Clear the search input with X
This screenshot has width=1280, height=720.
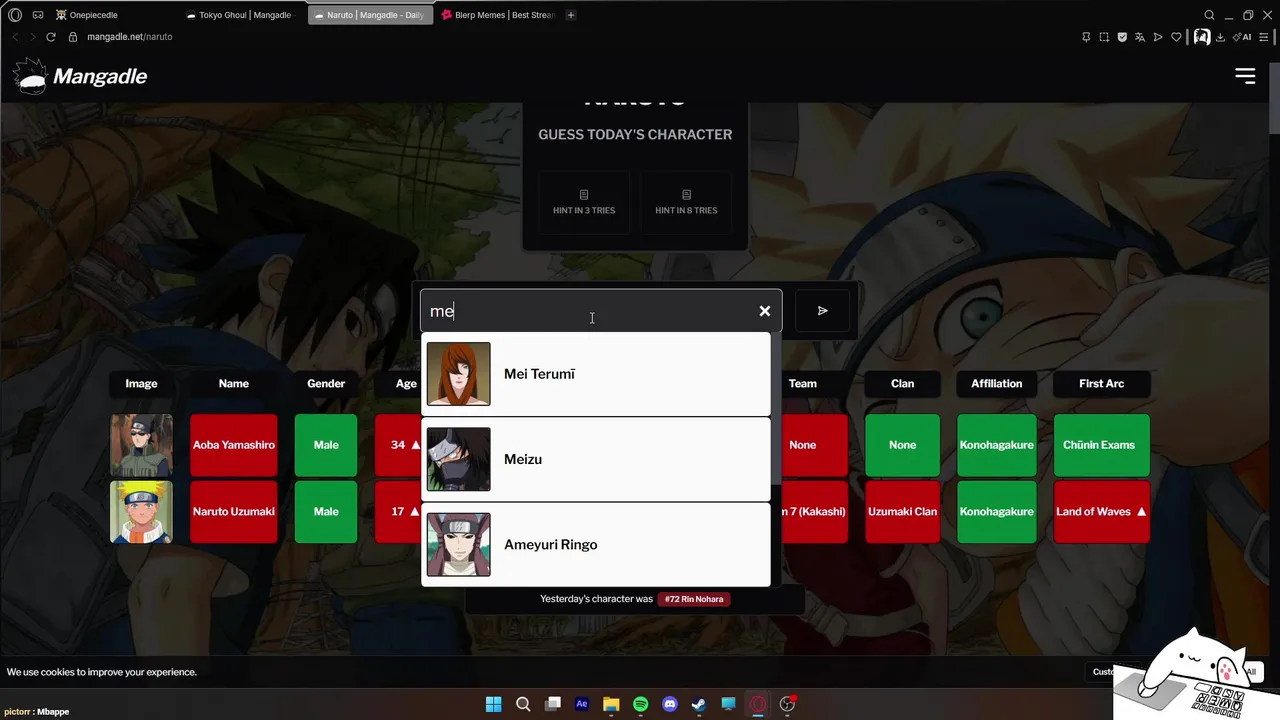(x=765, y=311)
